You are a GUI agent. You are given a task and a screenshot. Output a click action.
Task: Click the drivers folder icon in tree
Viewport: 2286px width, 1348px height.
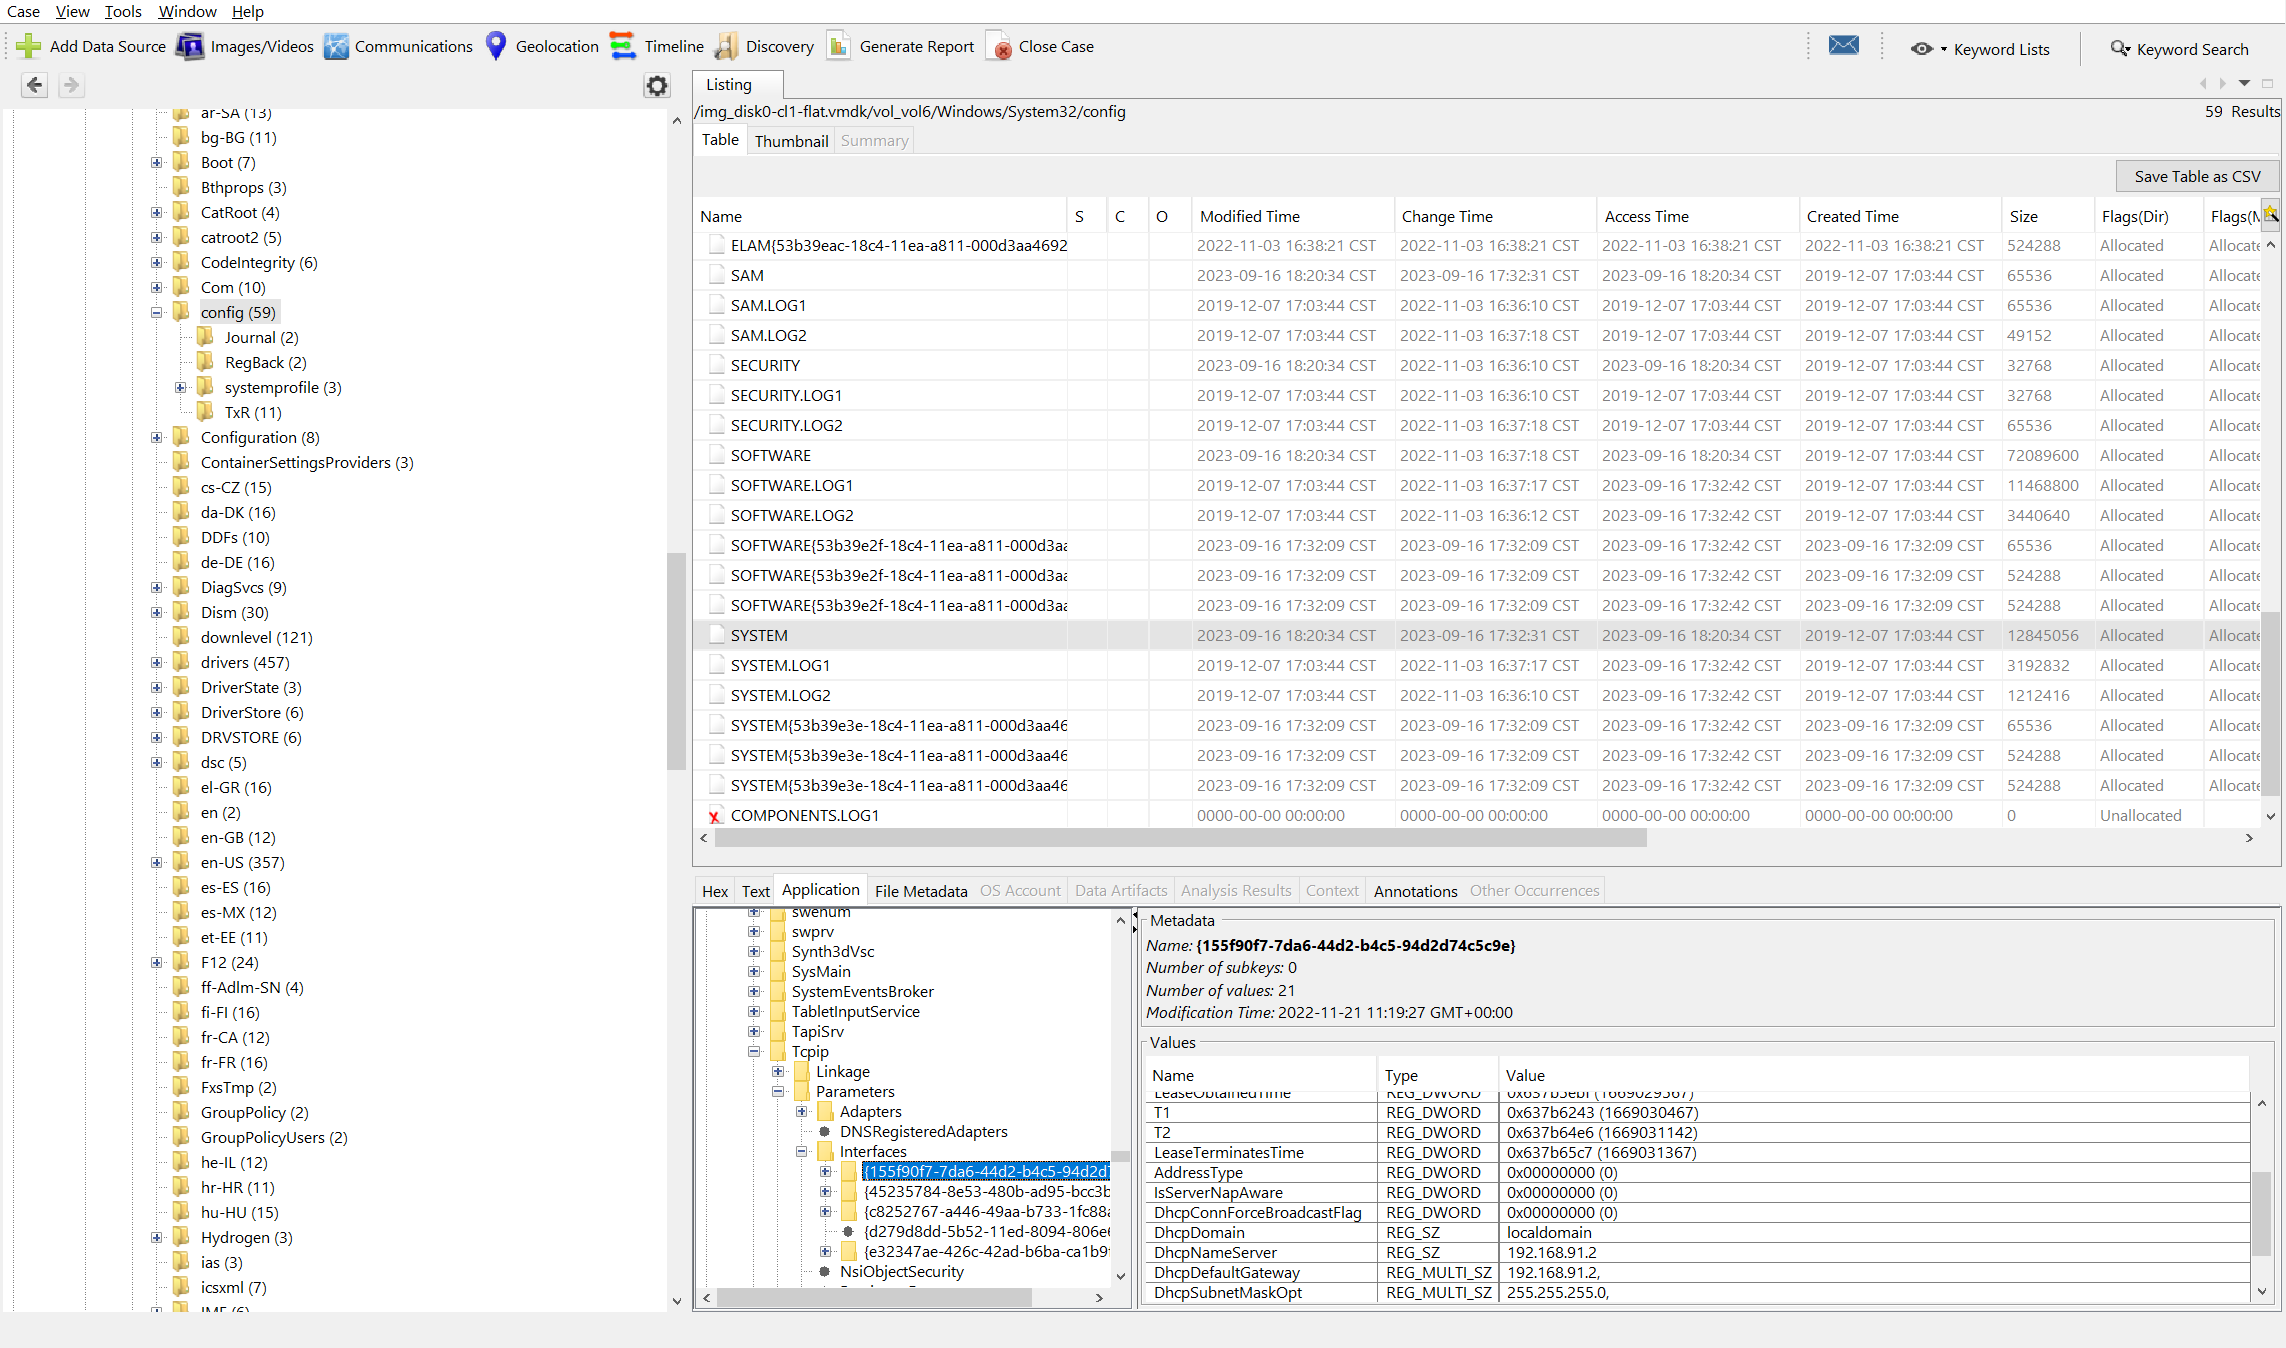coord(181,661)
